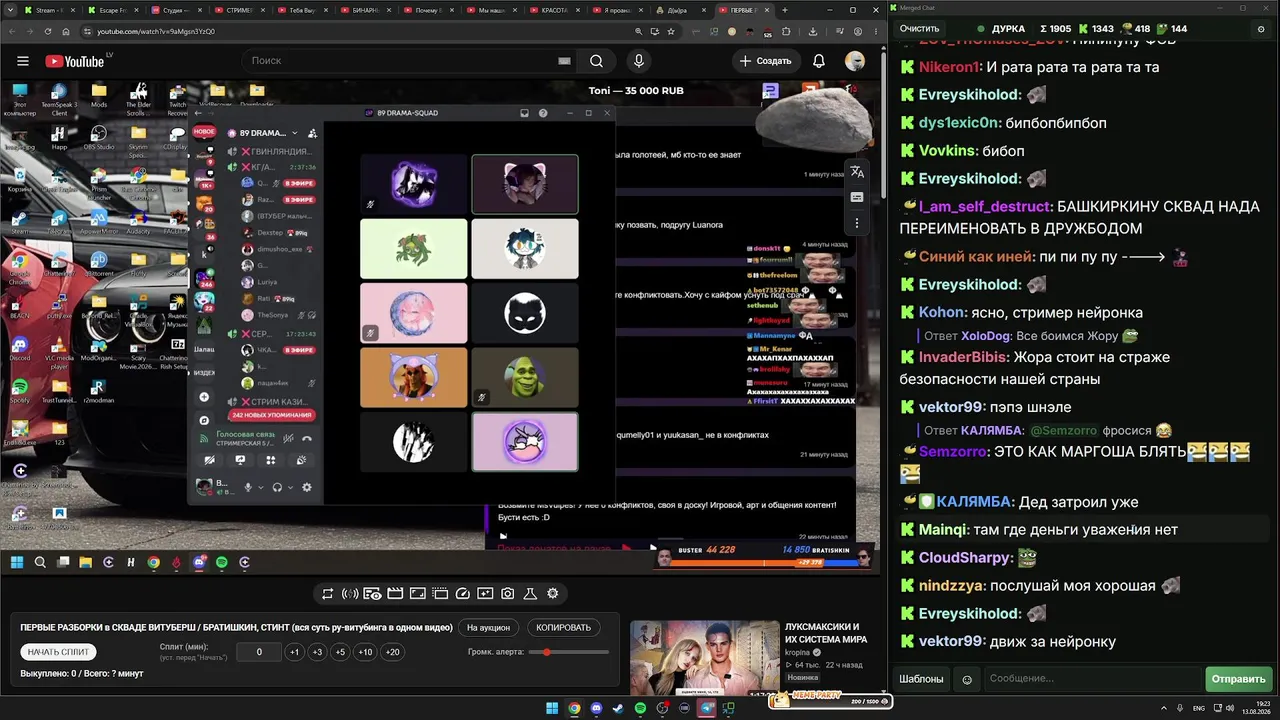1280x720 pixels.
Task: Open the YouTube guide hamburger menu
Action: 23,61
